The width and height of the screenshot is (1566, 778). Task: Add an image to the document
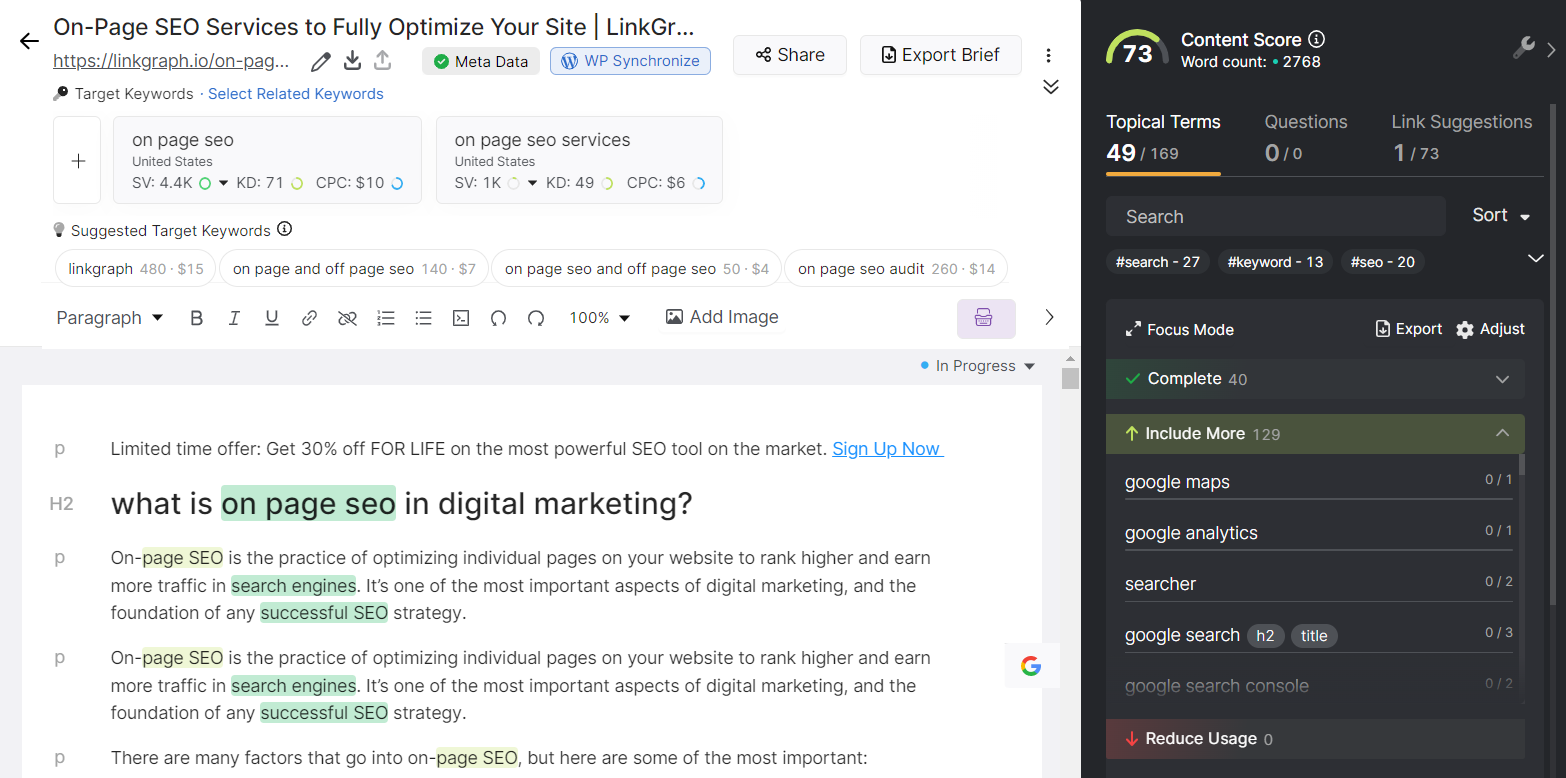tap(722, 317)
